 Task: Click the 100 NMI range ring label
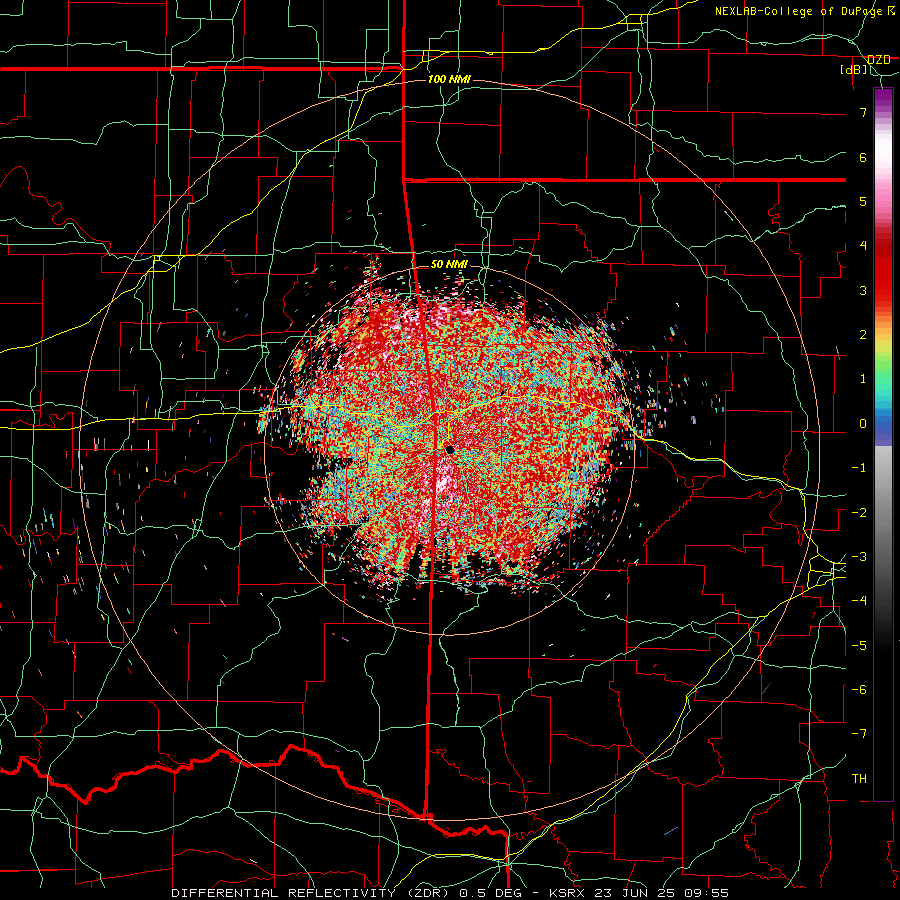pos(449,79)
